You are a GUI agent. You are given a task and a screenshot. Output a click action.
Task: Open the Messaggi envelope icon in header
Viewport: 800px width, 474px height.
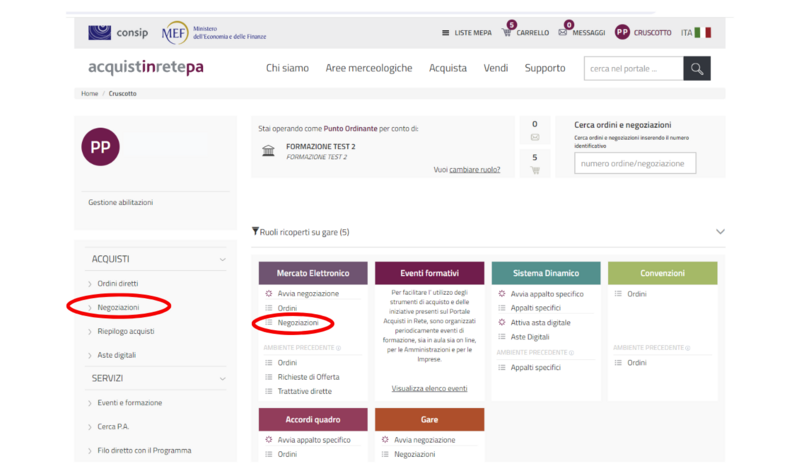coord(563,33)
